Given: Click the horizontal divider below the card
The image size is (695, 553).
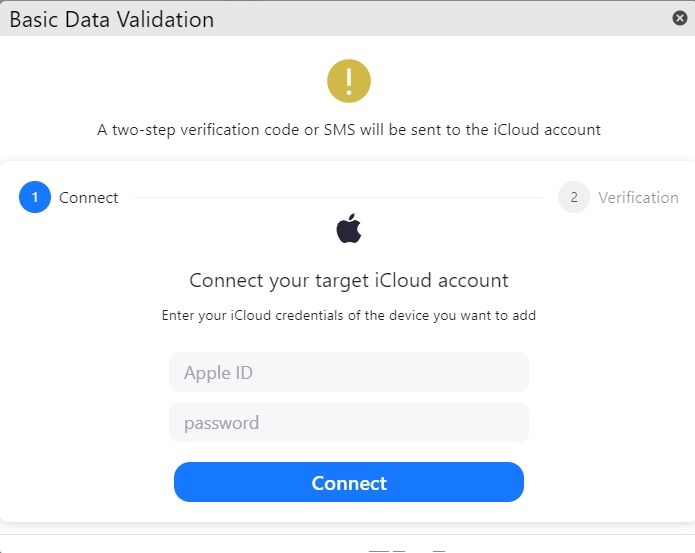Looking at the screenshot, I should click(x=348, y=535).
